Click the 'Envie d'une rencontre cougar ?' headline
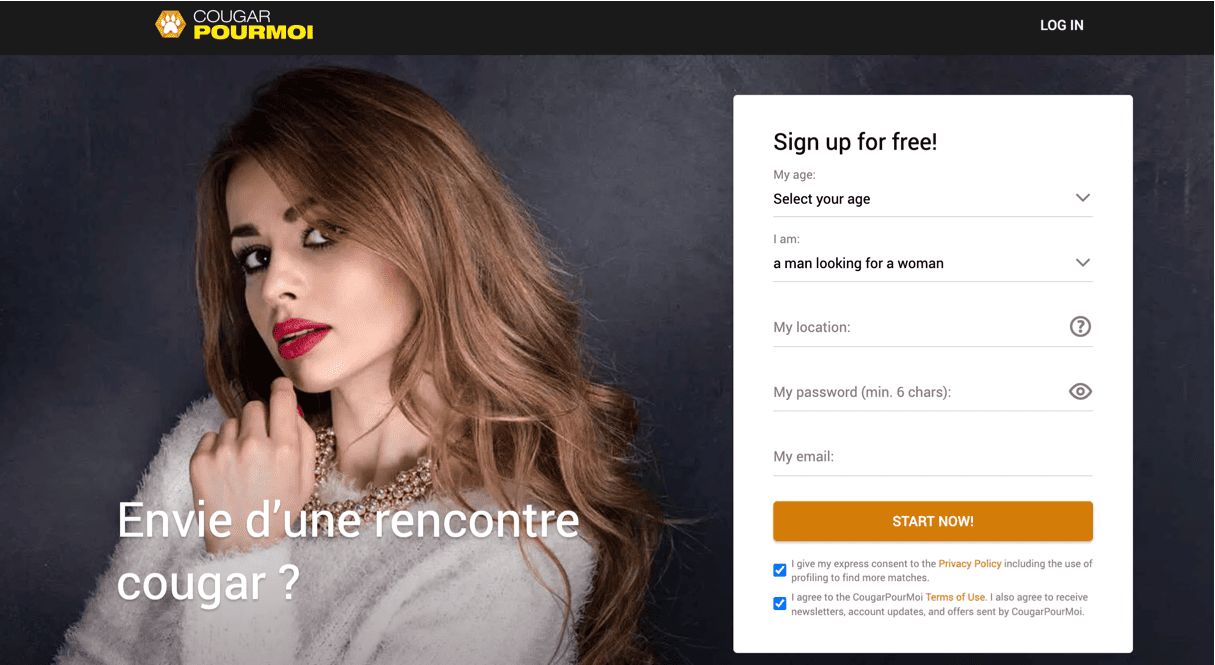Viewport: 1215px width, 665px height. pos(348,551)
